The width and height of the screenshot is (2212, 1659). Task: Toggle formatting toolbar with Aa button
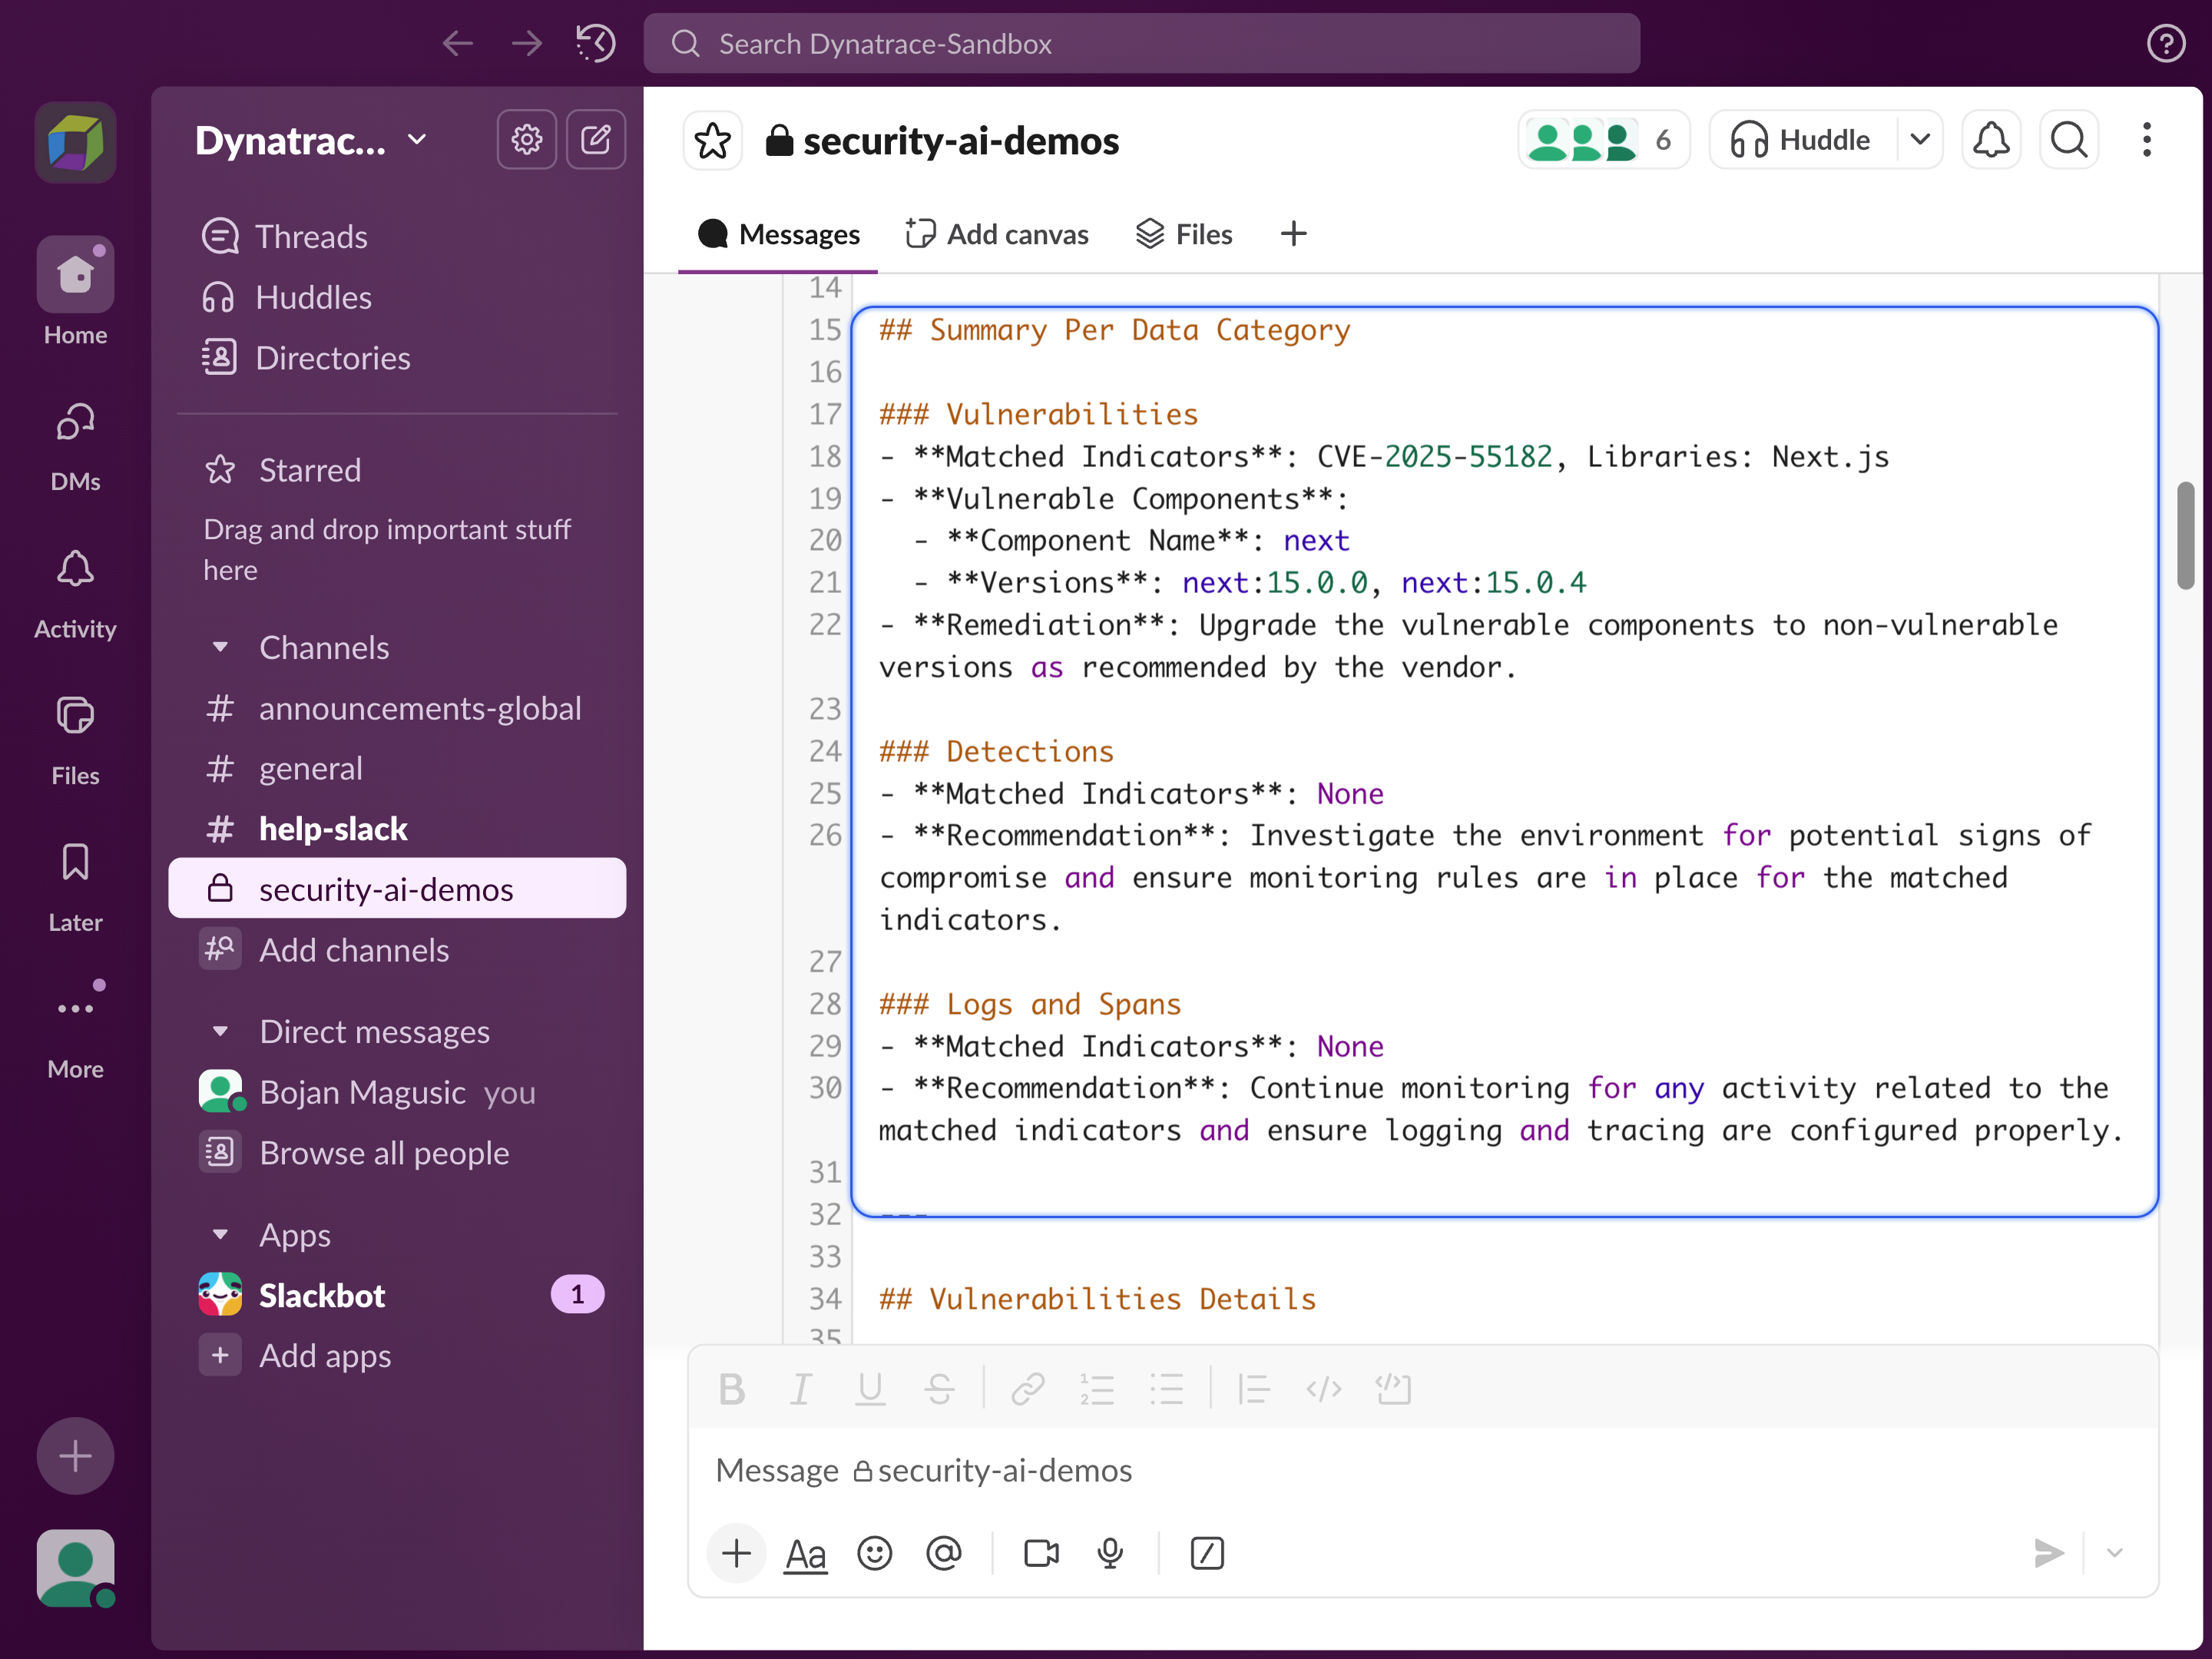(806, 1553)
